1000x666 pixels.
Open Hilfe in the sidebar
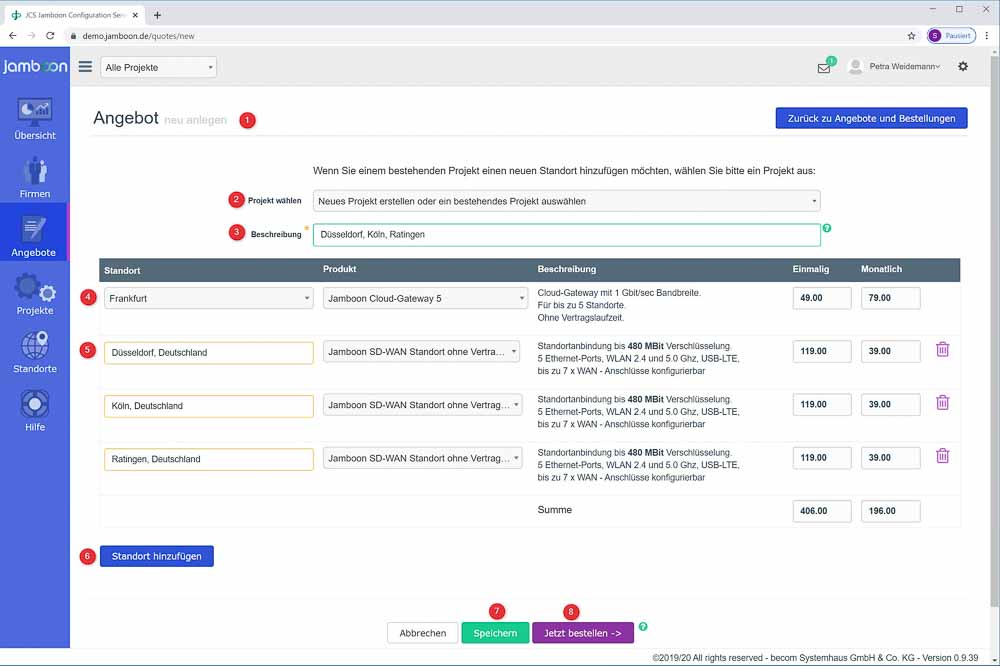pyautogui.click(x=34, y=410)
